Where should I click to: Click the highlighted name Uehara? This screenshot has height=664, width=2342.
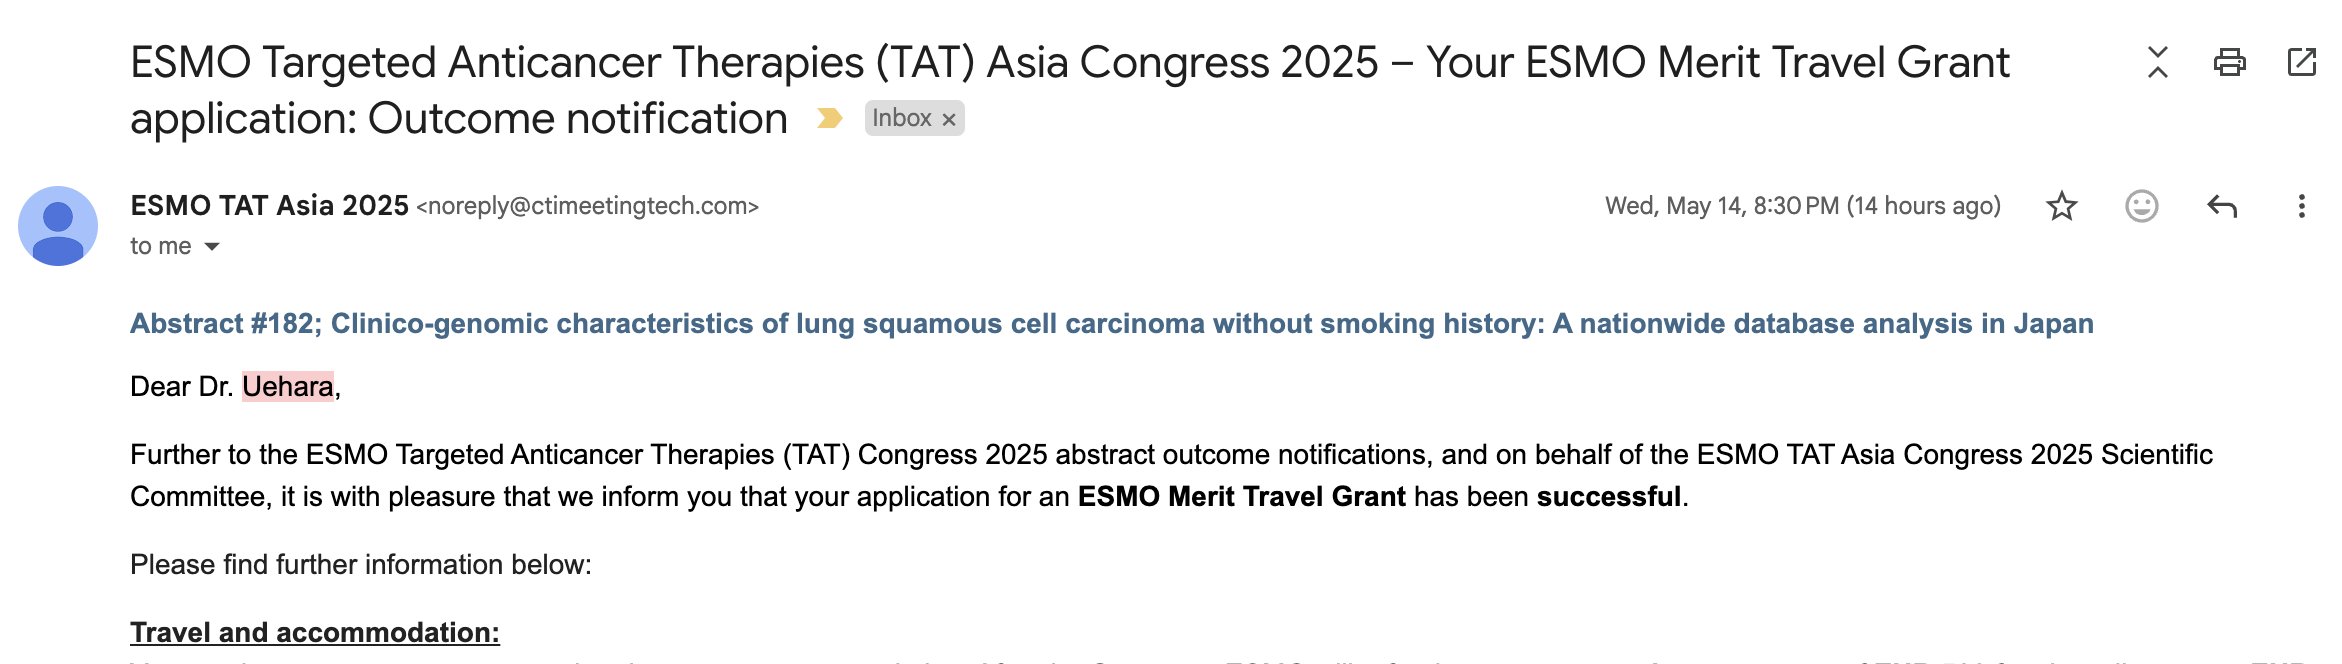point(288,386)
